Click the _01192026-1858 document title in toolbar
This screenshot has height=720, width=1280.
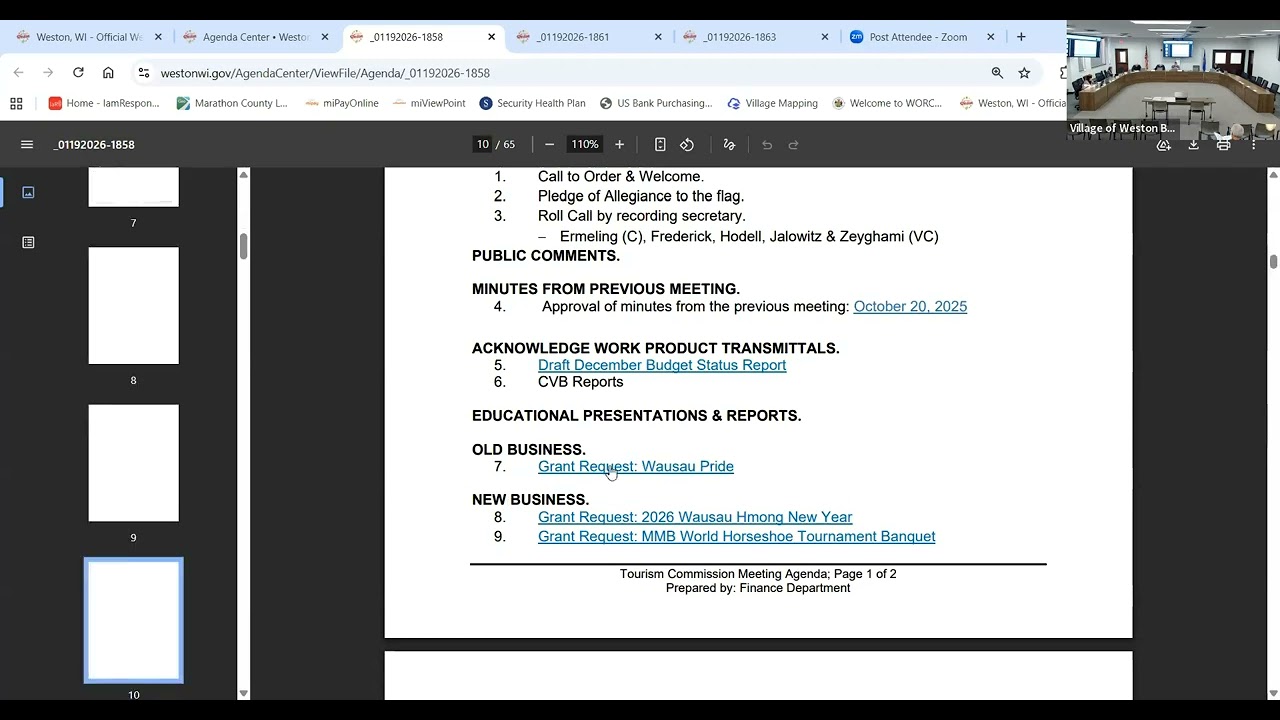click(94, 145)
